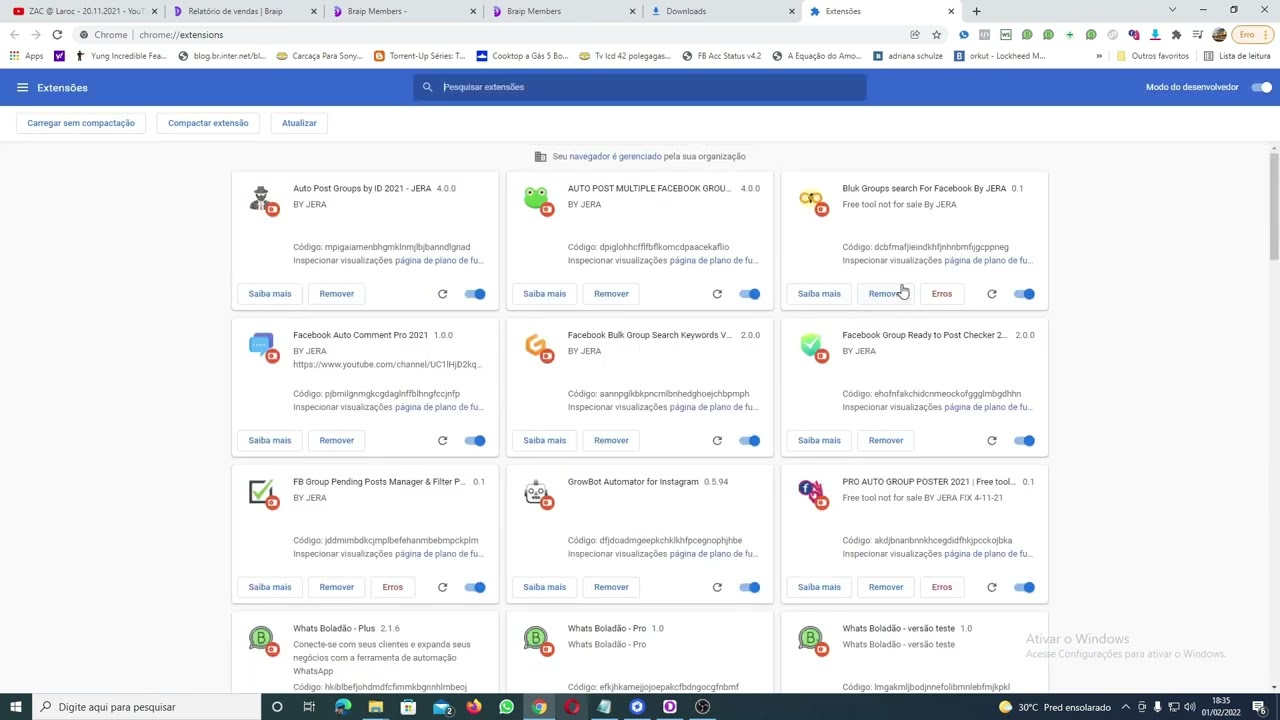Disable Facebook Group Ready to Post Checker

1024,440
